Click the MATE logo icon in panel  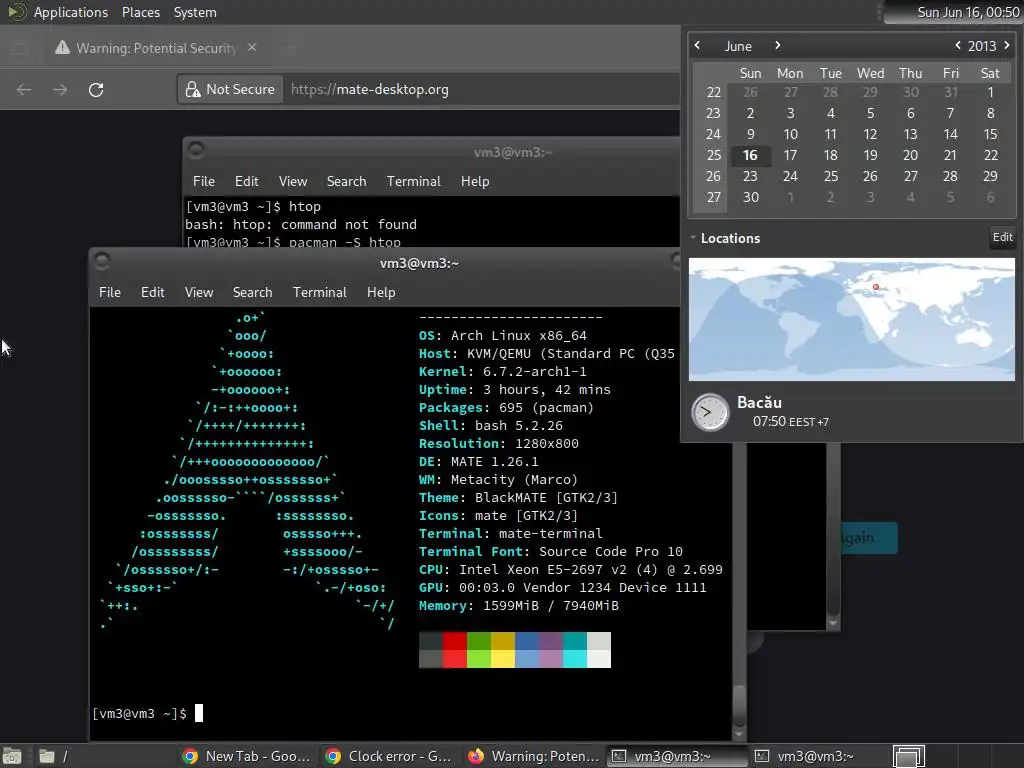tap(16, 12)
